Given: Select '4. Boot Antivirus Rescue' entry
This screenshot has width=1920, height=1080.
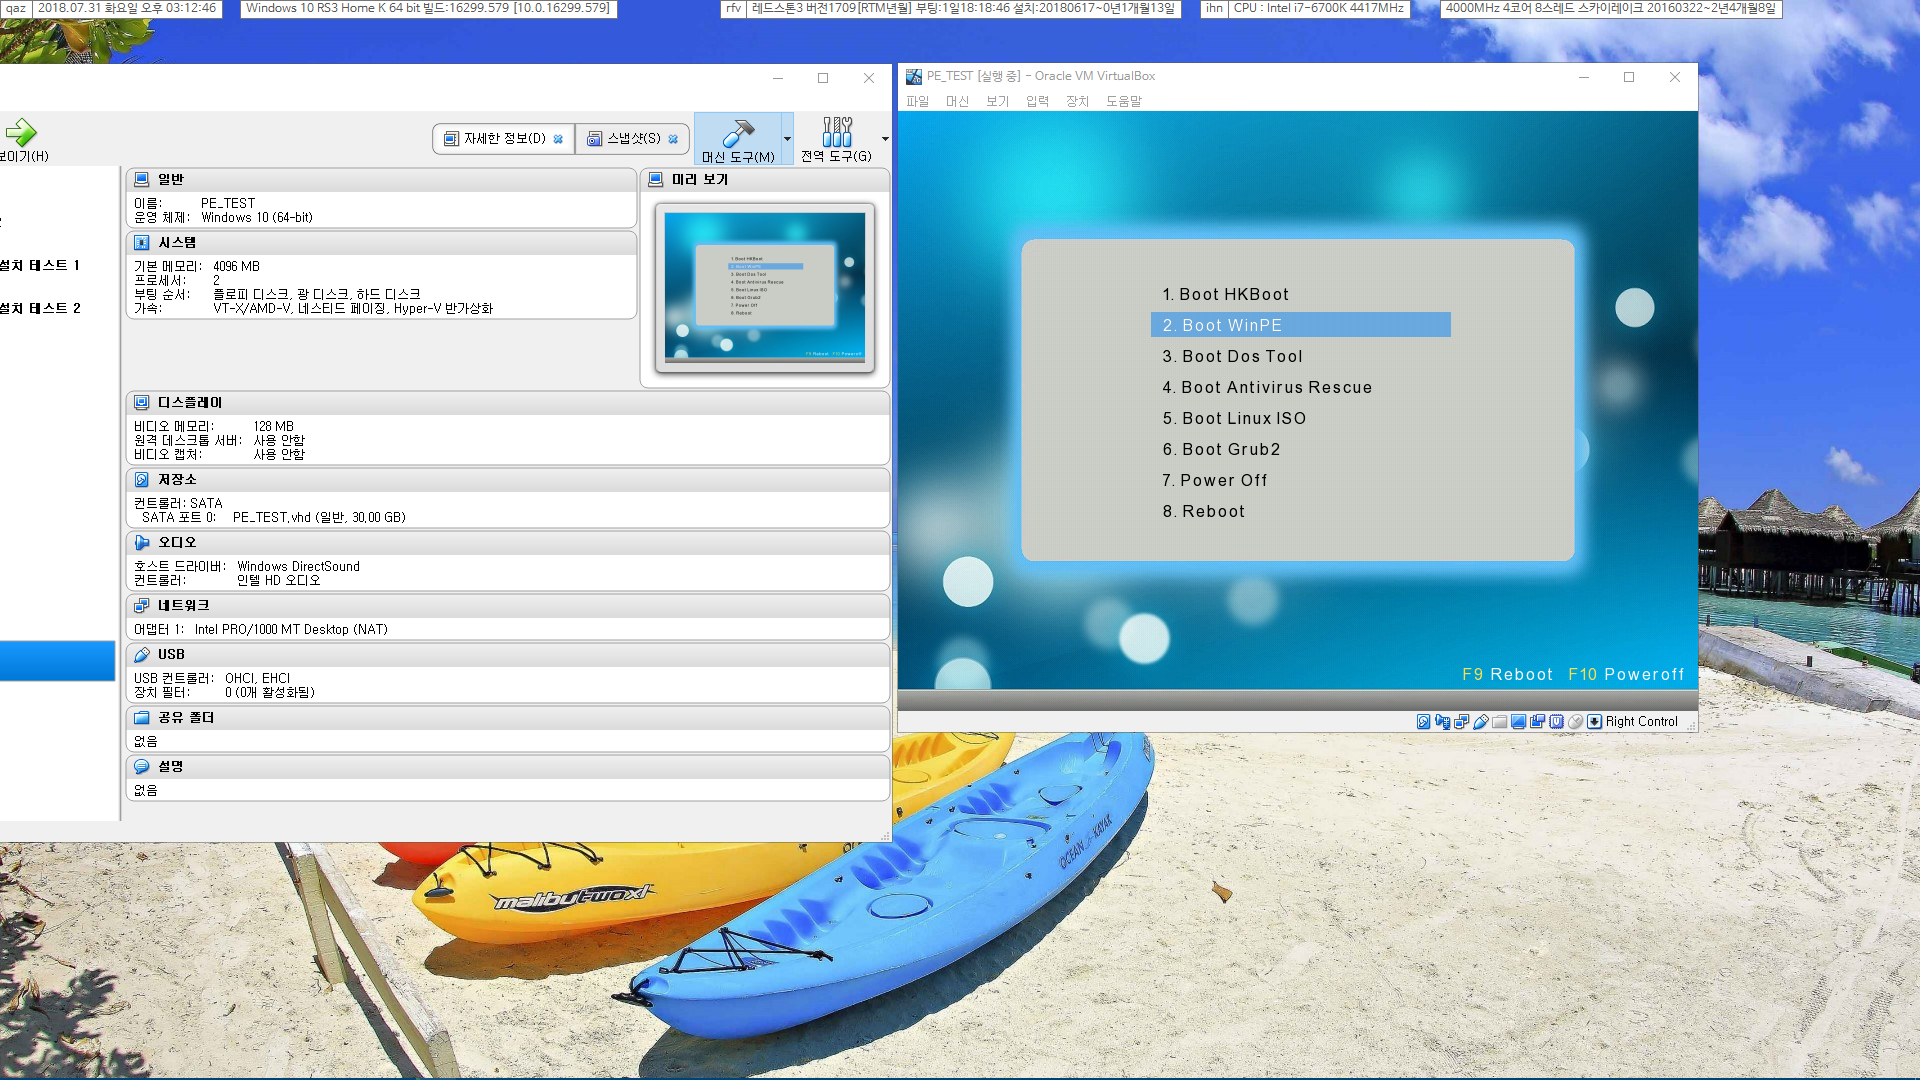Looking at the screenshot, I should 1267,387.
